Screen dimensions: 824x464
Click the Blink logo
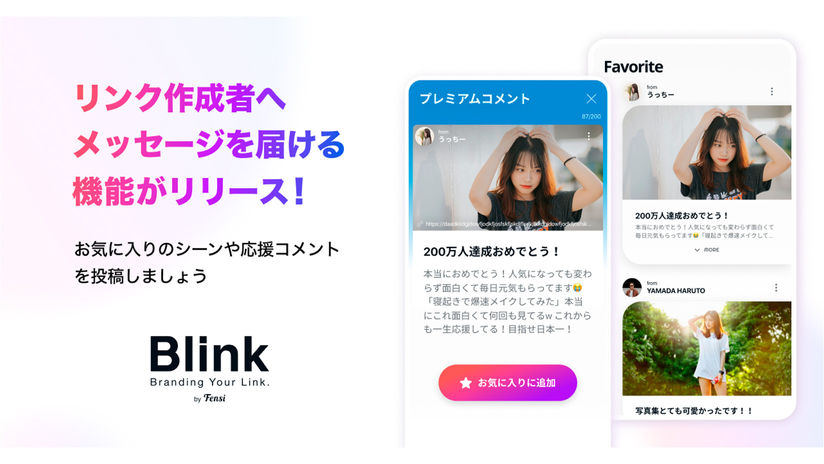209,369
